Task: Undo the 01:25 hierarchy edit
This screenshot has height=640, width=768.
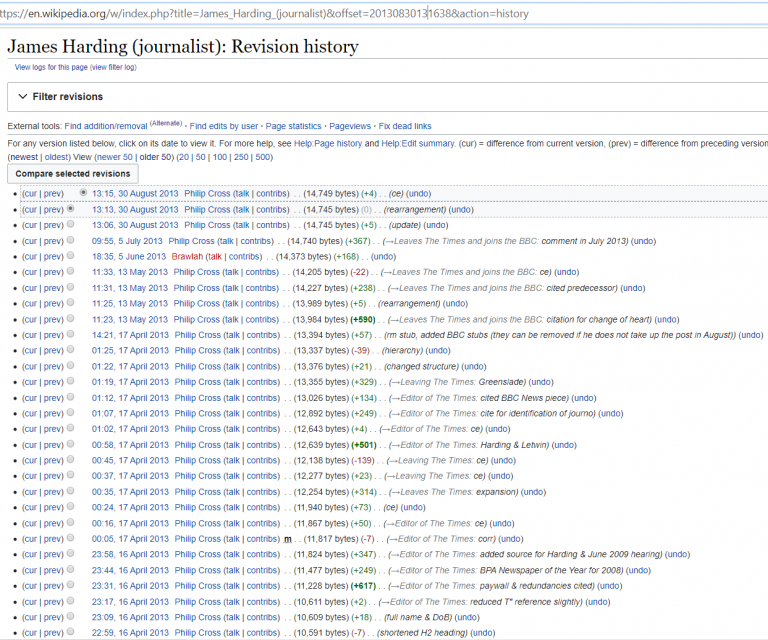Action: pyautogui.click(x=437, y=351)
